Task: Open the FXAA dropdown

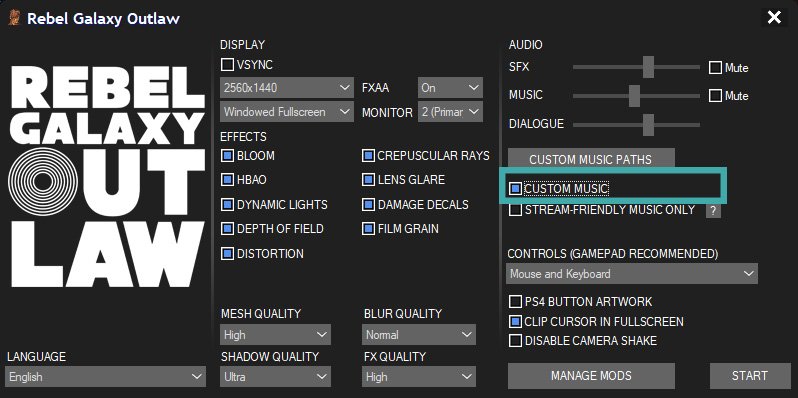Action: coord(450,88)
